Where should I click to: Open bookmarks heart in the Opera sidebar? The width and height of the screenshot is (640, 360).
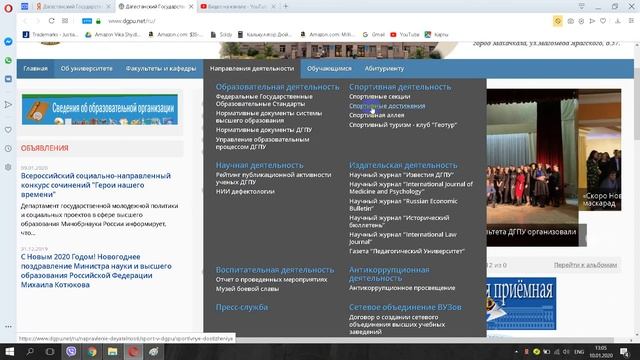[x=8, y=130]
